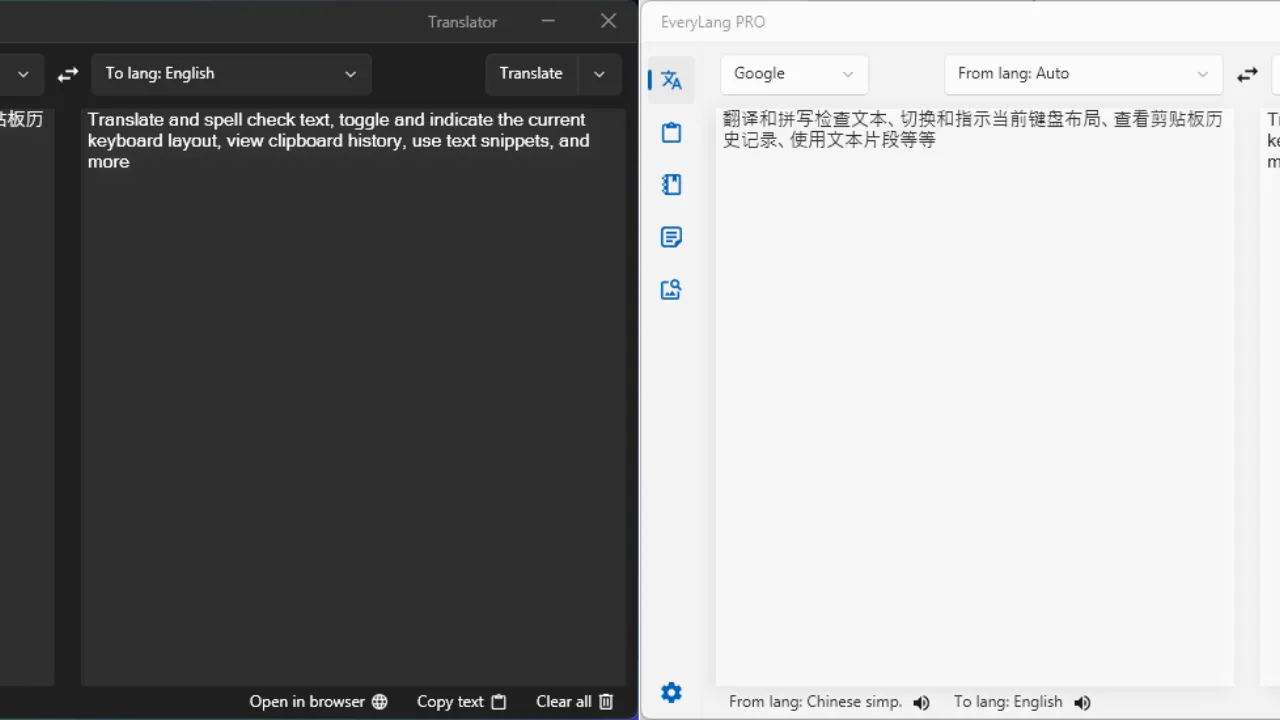Open the fifth sidebar icon above settings
1280x720 pixels.
pos(671,290)
